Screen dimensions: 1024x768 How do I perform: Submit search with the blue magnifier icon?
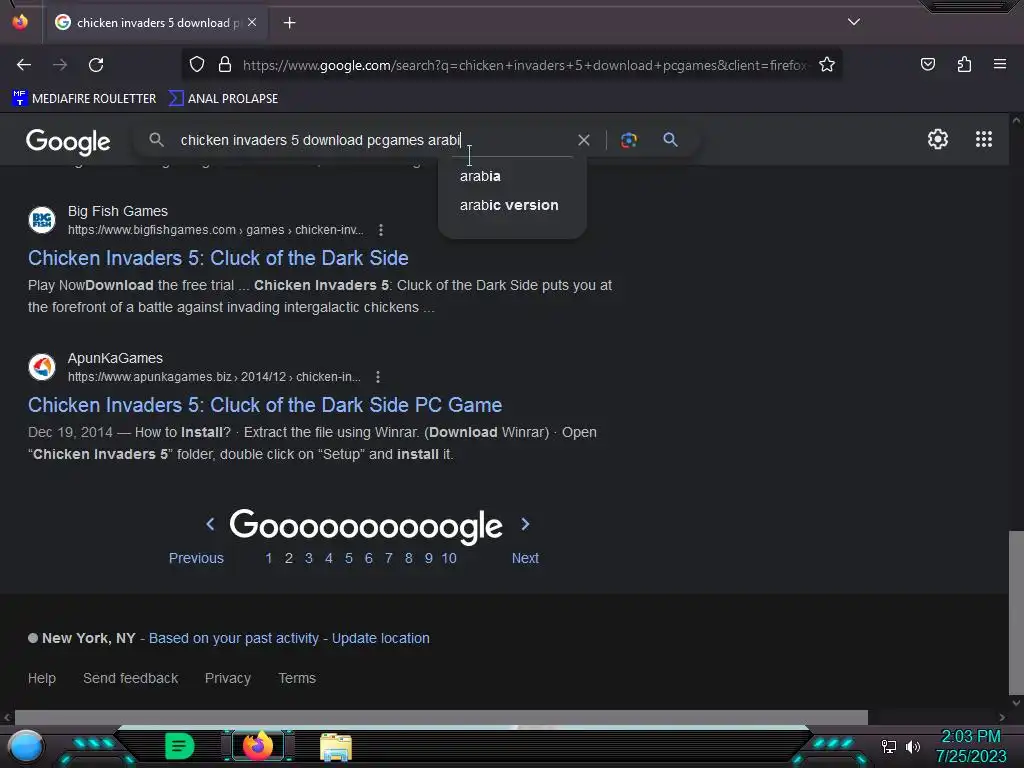coord(670,140)
